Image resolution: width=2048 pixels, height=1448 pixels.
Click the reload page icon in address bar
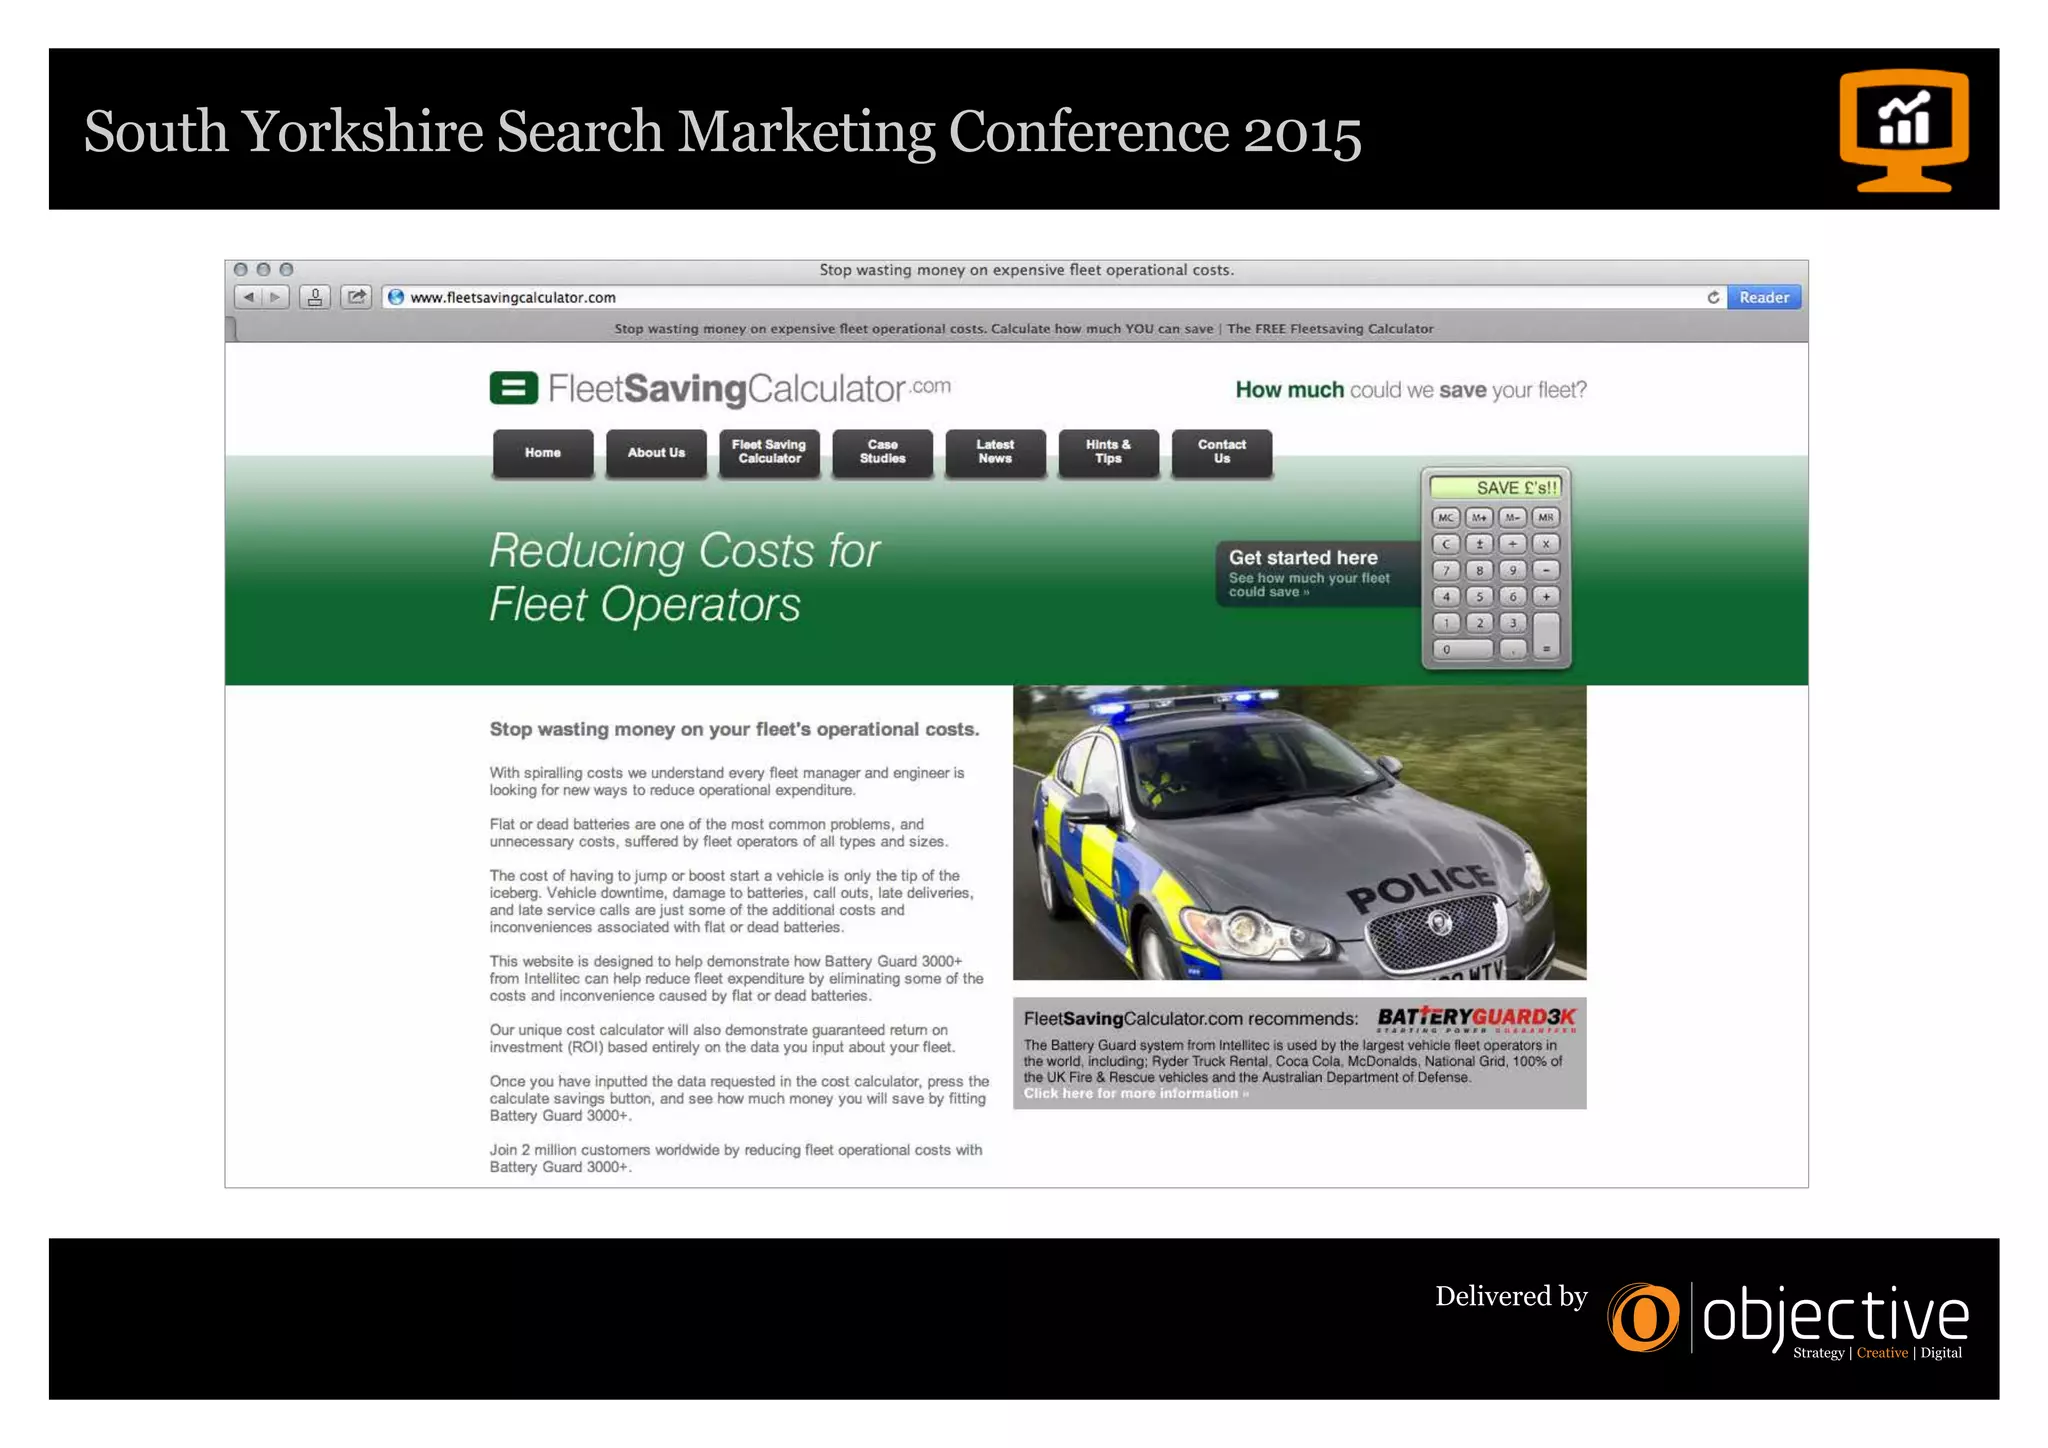point(1713,297)
